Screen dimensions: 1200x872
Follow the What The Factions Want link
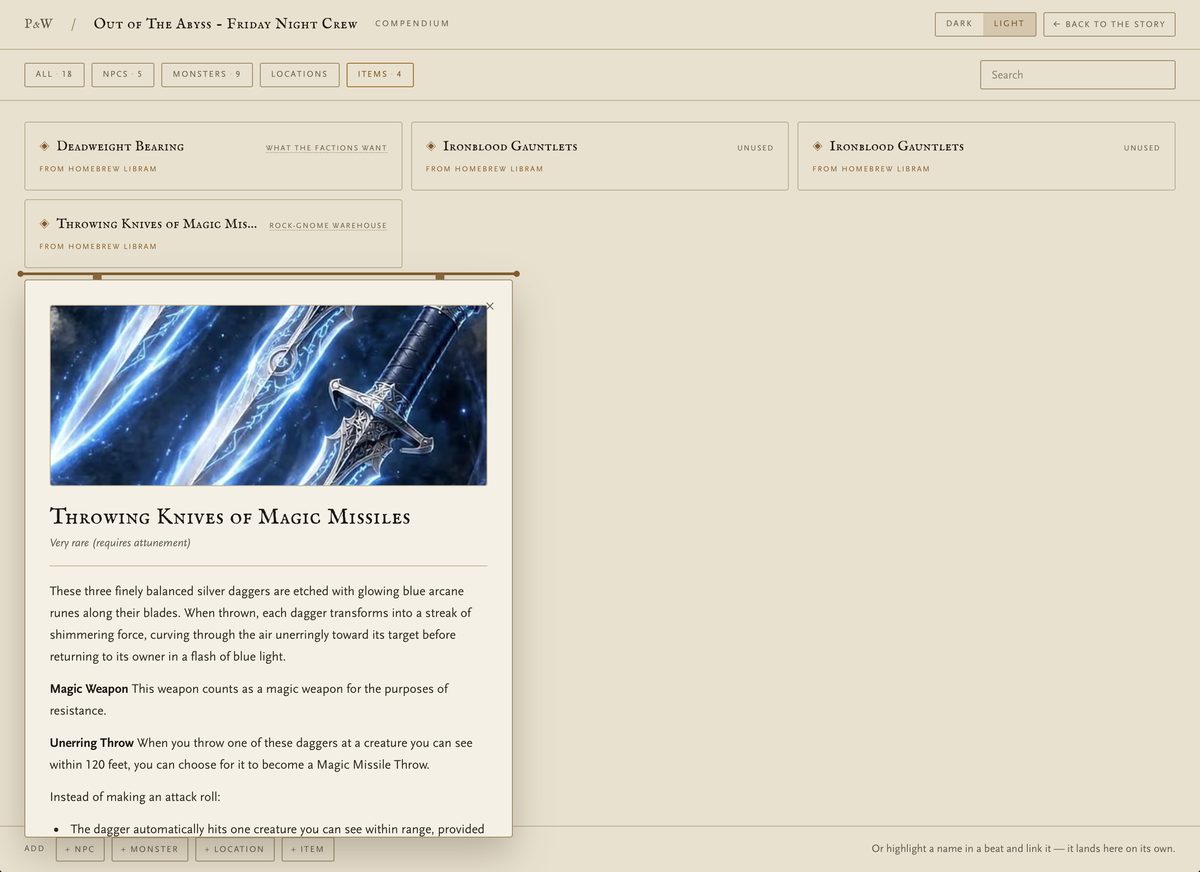(x=326, y=148)
